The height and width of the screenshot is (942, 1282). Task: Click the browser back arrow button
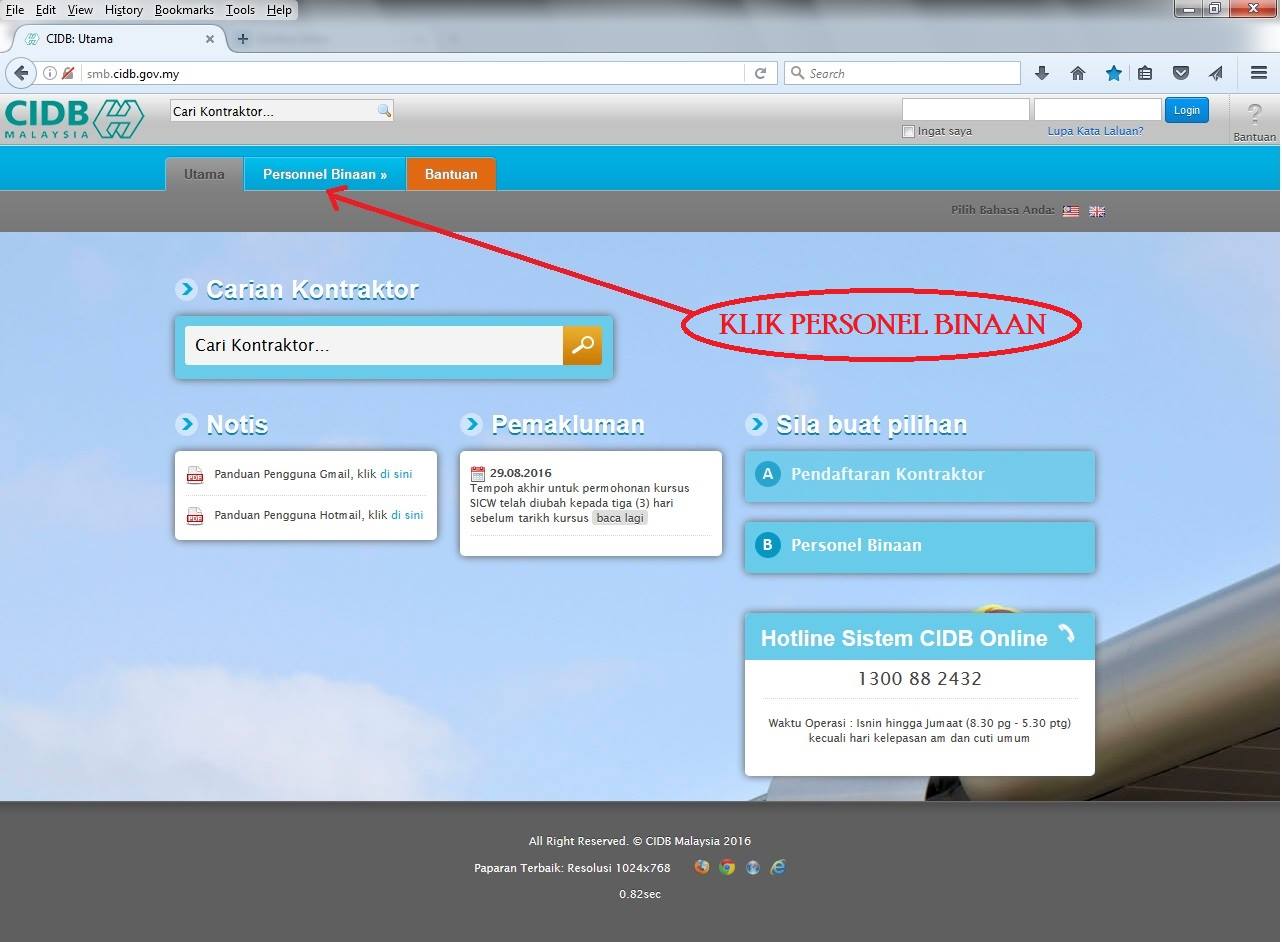21,73
